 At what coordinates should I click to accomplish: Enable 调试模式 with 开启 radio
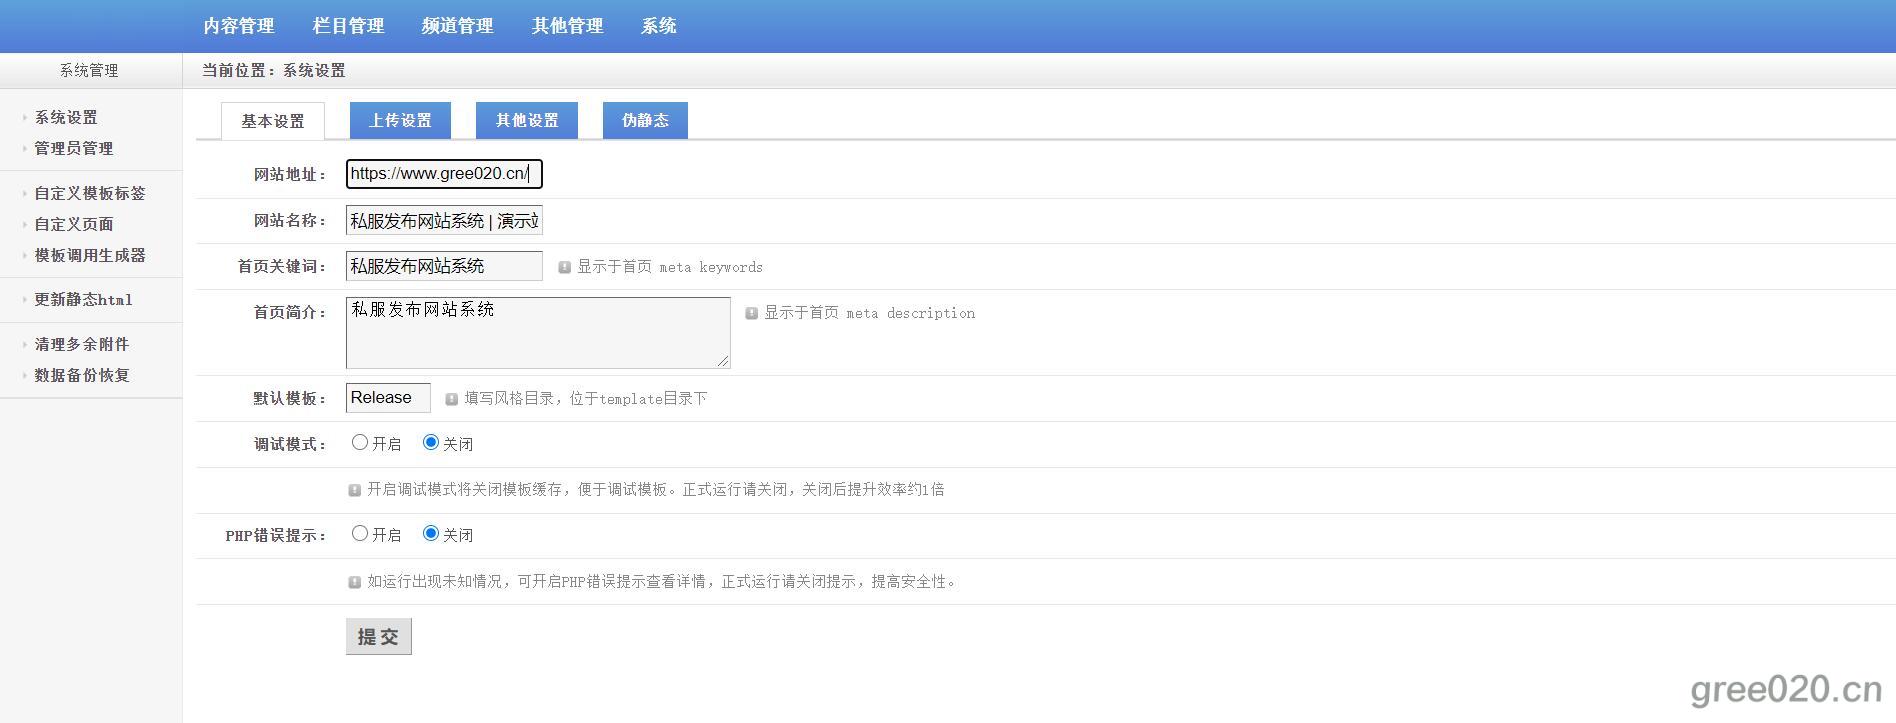pos(360,442)
